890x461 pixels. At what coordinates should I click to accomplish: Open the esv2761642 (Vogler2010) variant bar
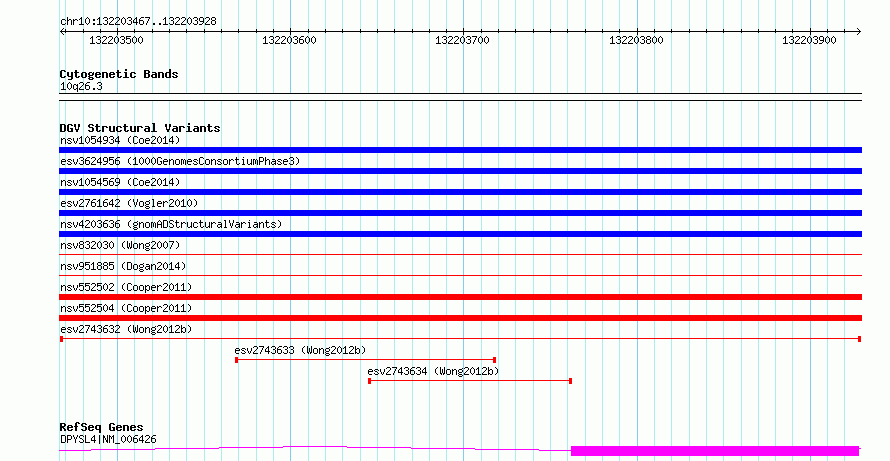(460, 213)
